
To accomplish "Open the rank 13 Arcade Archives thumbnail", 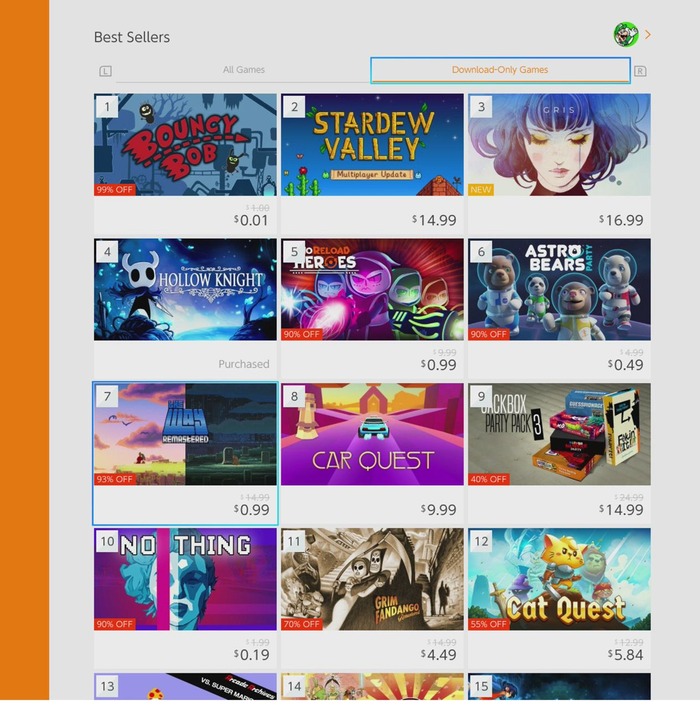I will point(185,686).
